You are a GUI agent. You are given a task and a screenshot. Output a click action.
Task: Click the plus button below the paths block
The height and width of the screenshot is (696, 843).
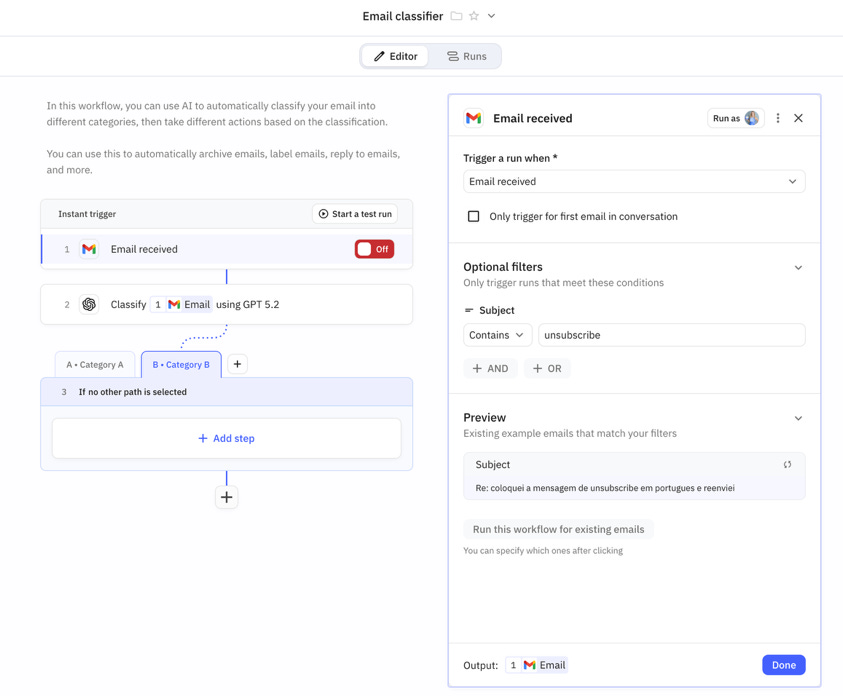click(x=227, y=497)
